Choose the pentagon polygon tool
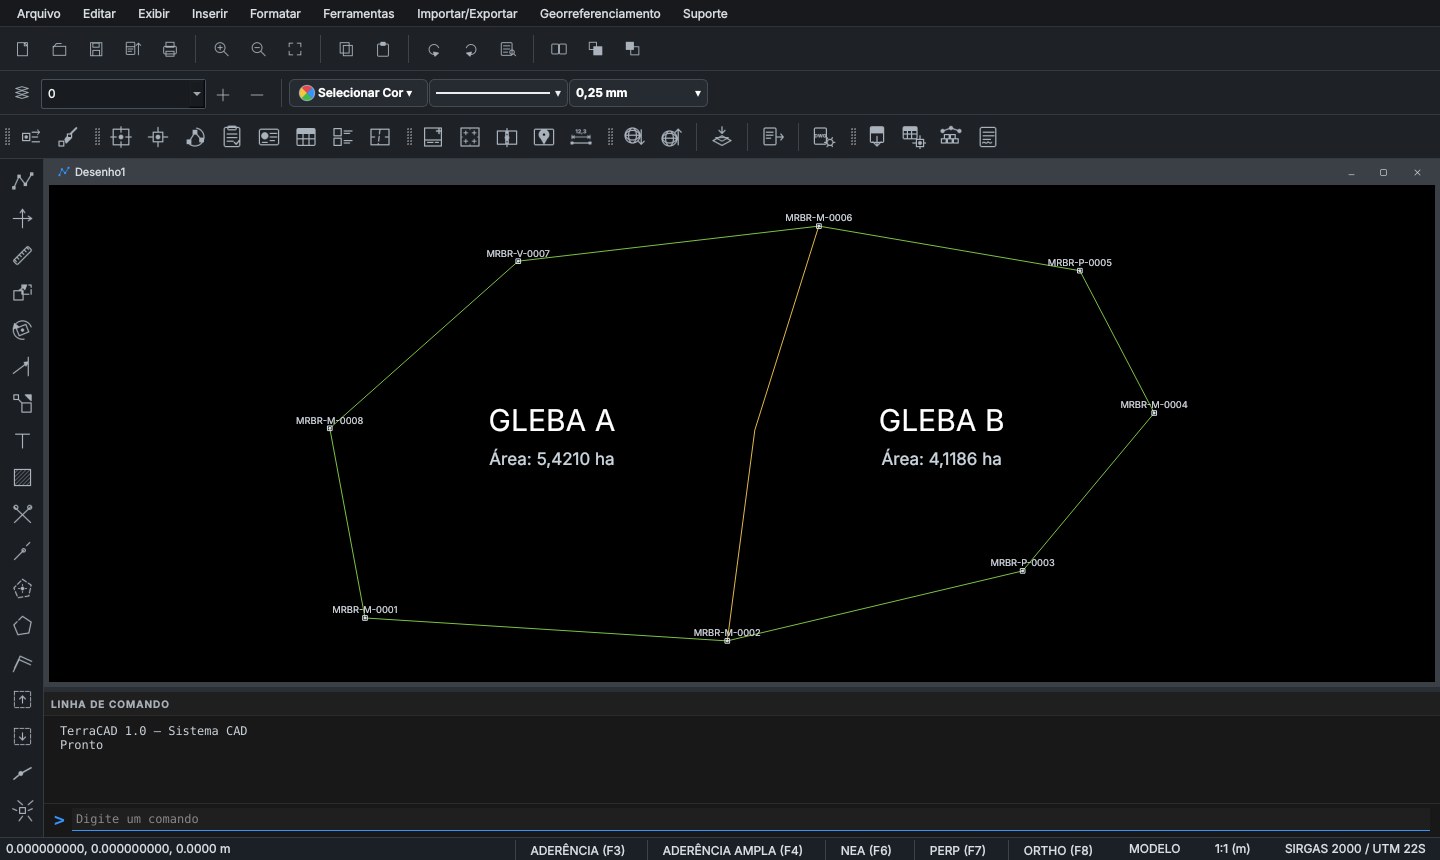 pyautogui.click(x=22, y=626)
